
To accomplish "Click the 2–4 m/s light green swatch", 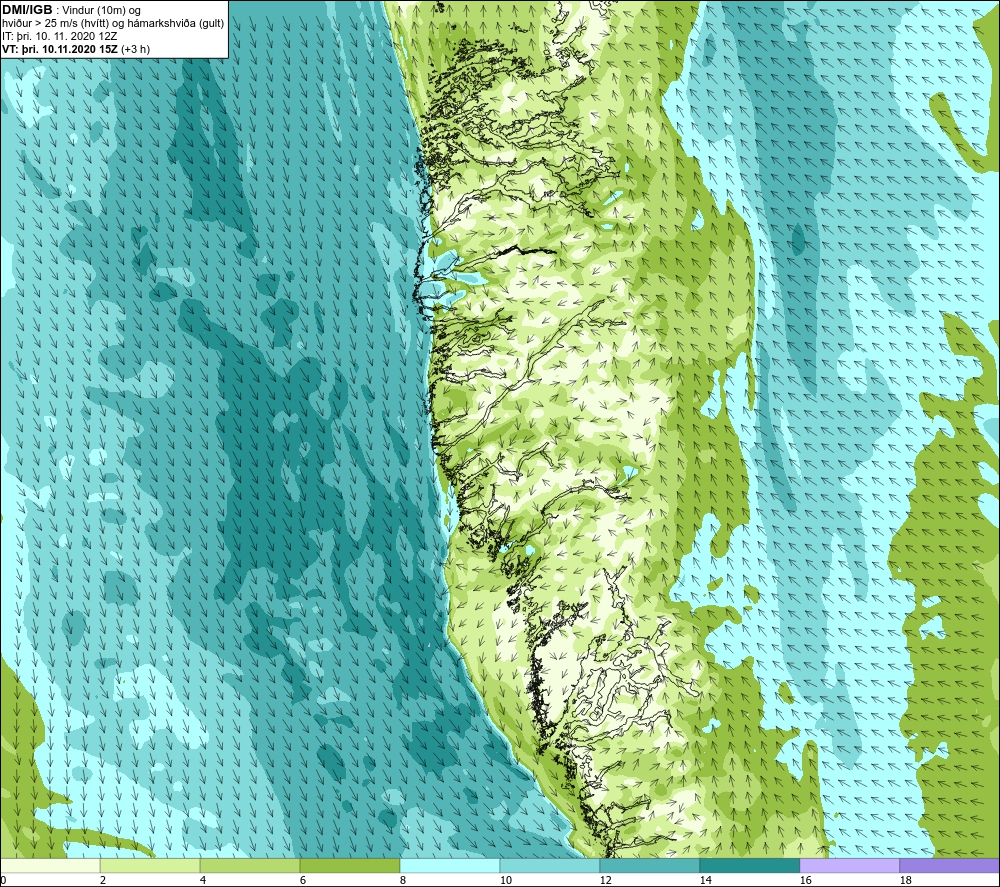I will click(x=150, y=865).
